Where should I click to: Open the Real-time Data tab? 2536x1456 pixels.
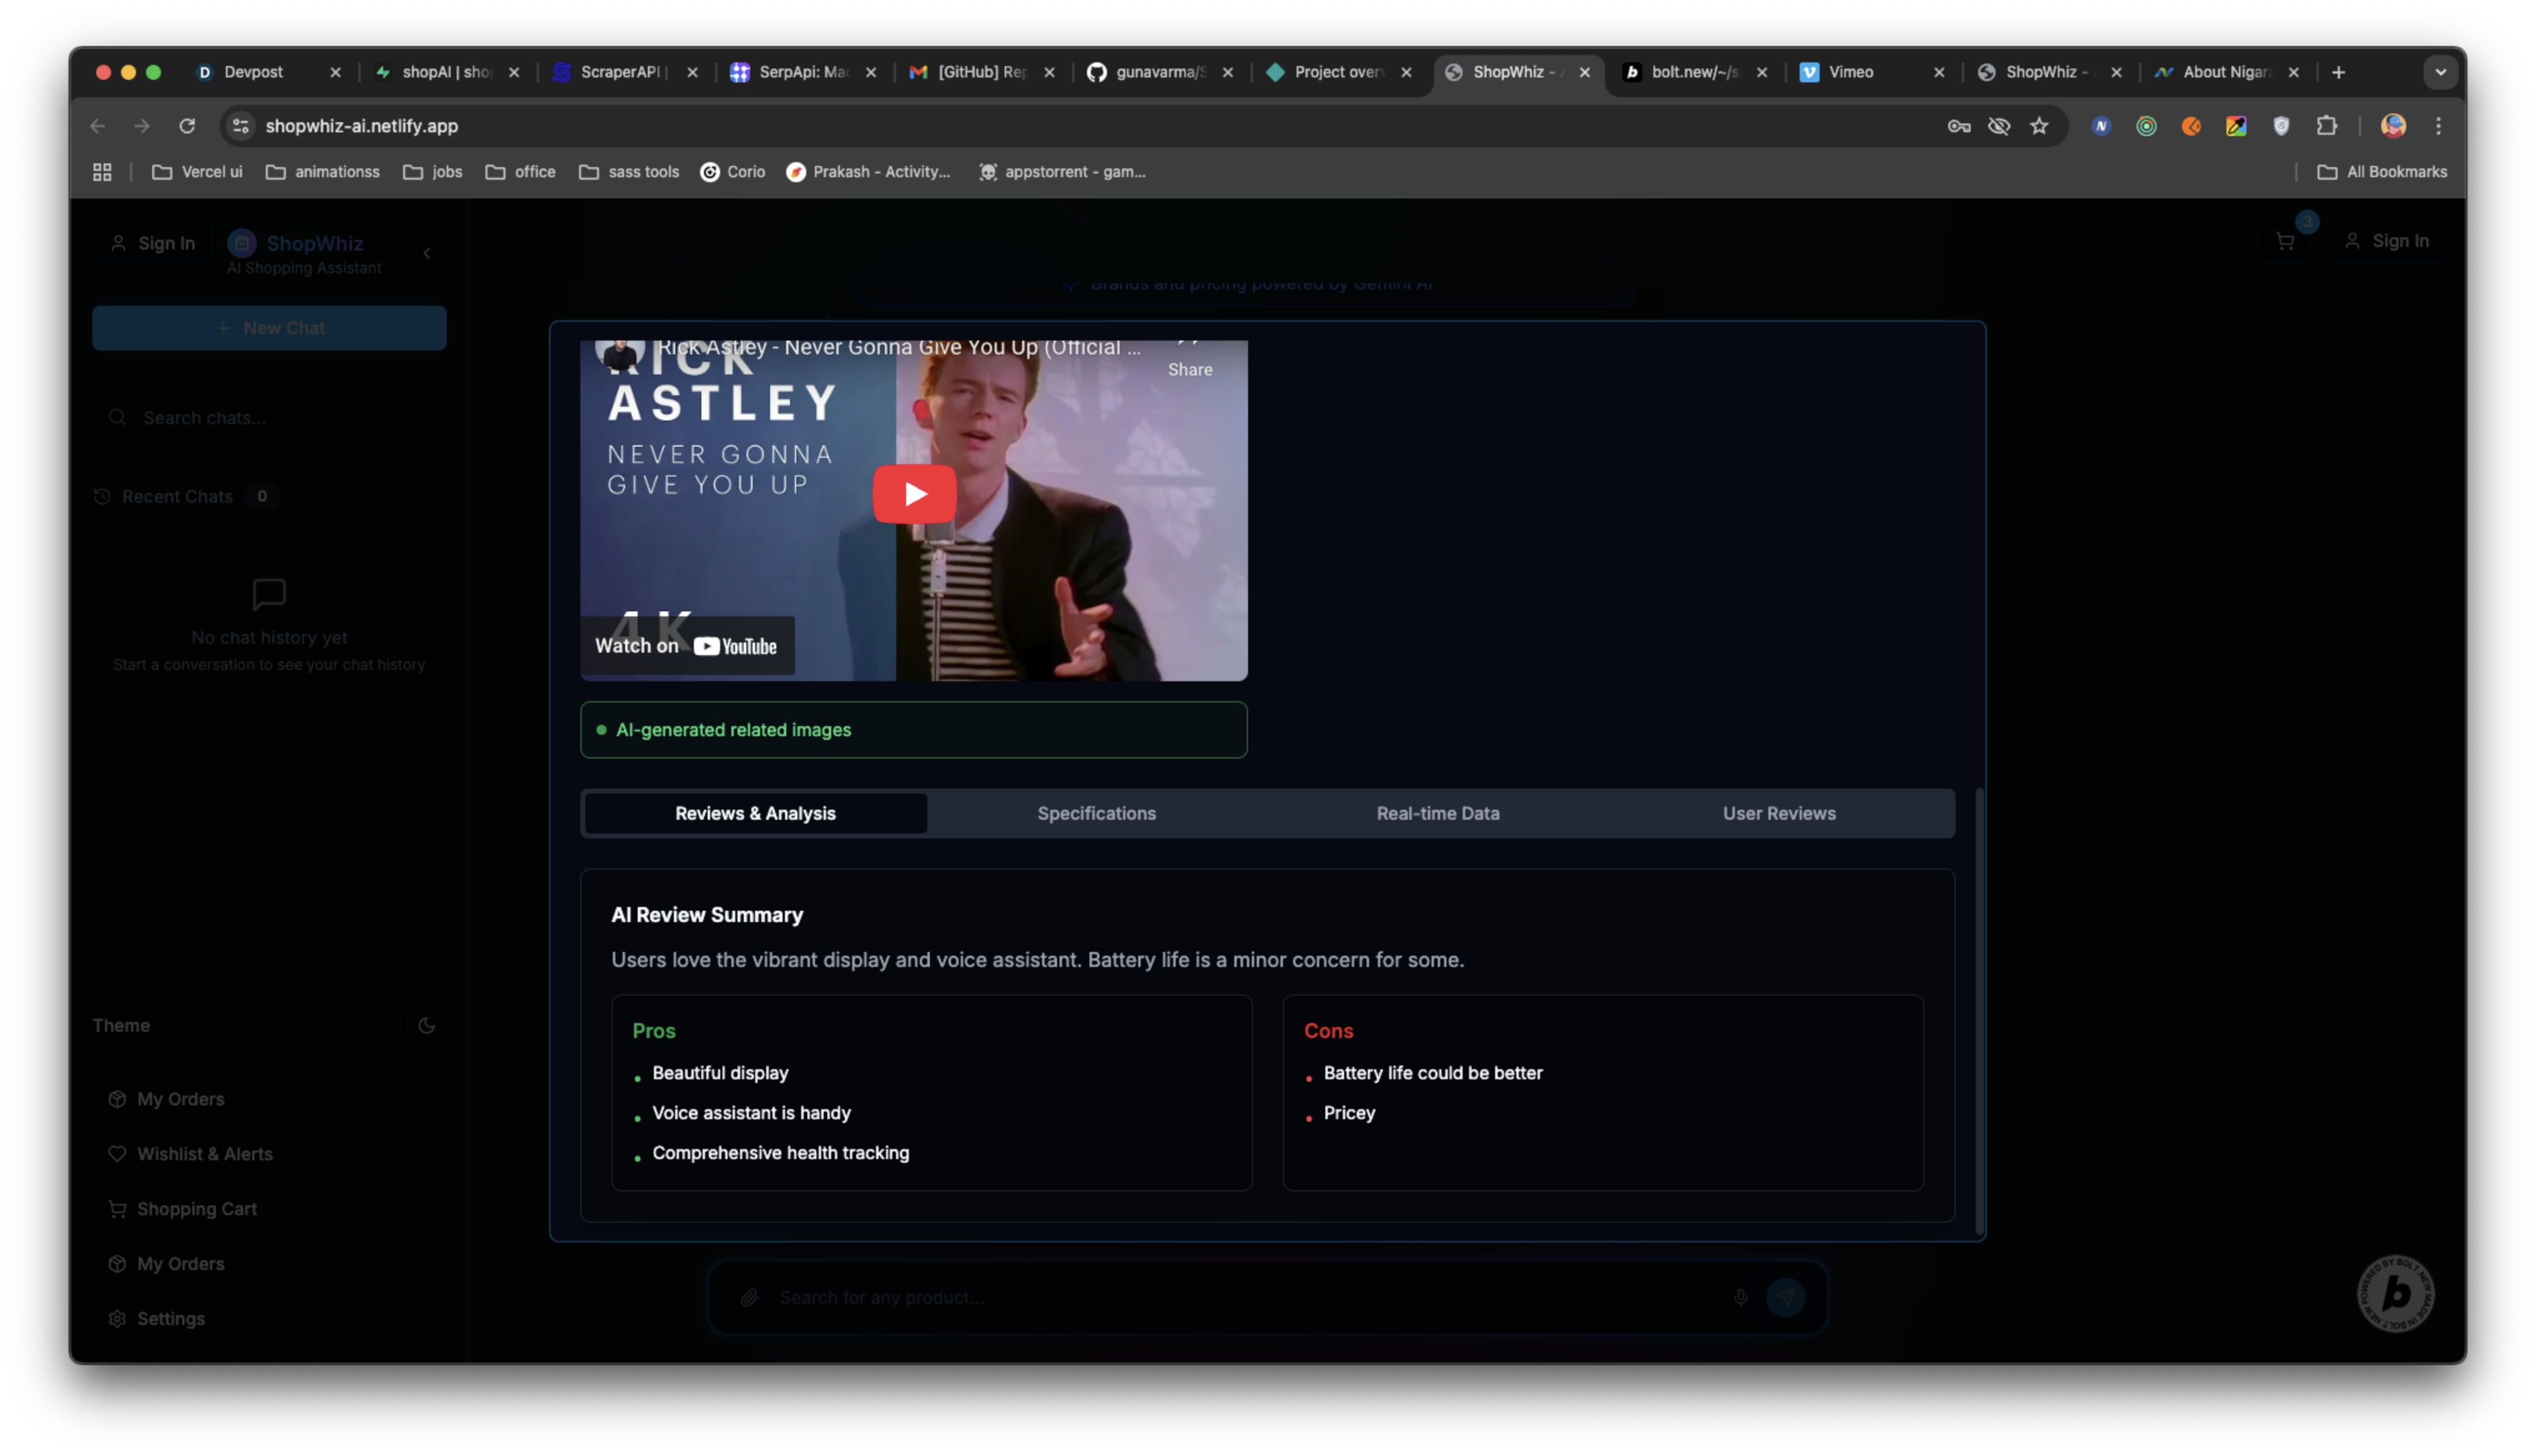coord(1437,813)
